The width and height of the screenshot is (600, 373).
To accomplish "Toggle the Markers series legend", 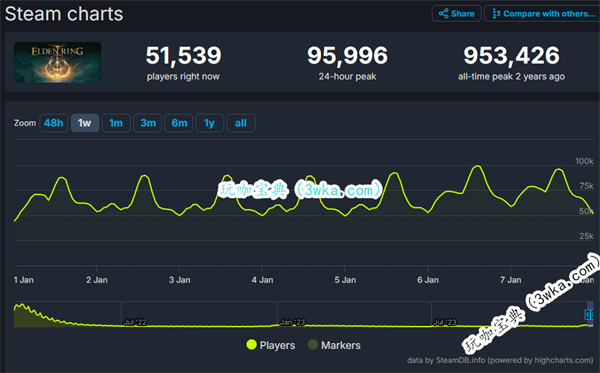I will (334, 345).
